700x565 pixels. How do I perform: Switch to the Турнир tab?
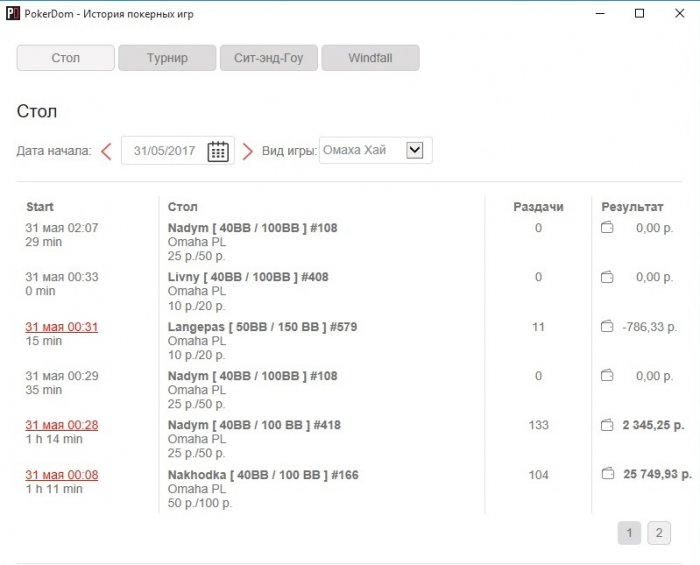(167, 58)
